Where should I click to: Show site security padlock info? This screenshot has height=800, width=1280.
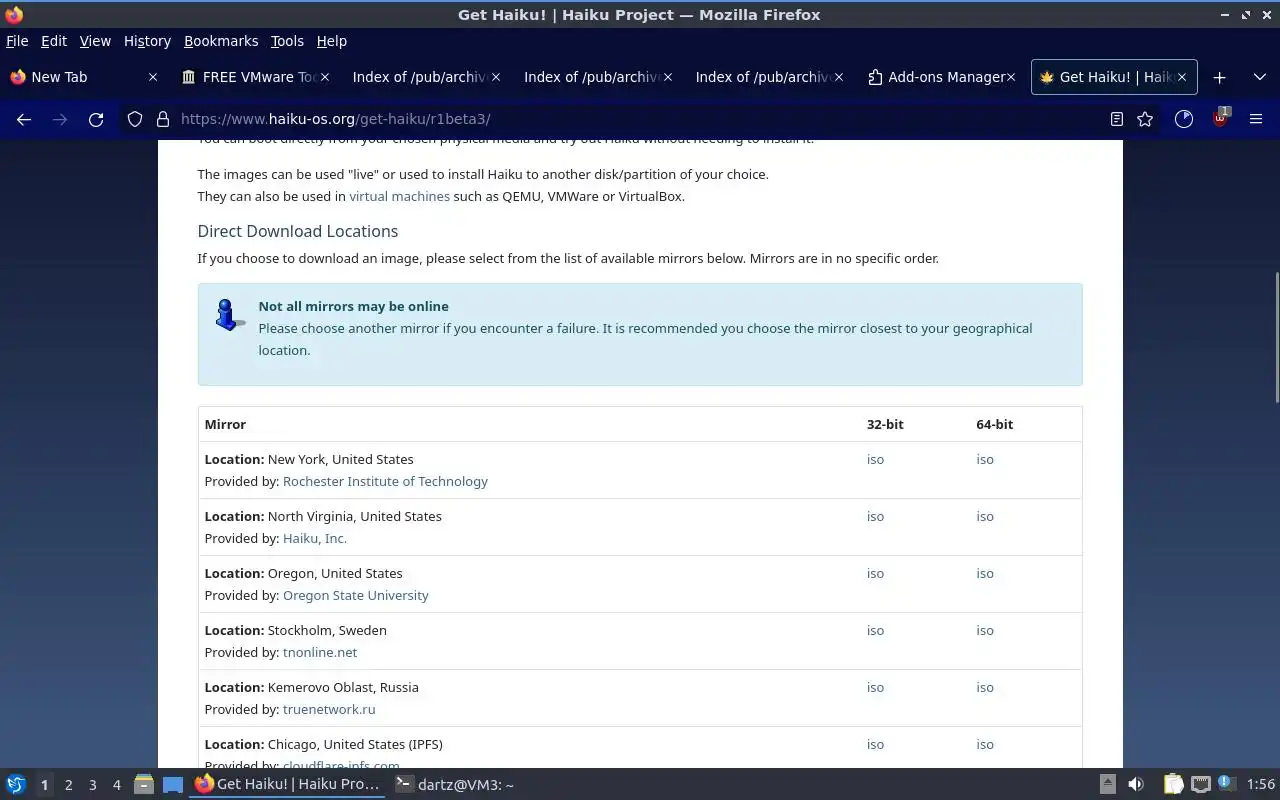point(162,119)
